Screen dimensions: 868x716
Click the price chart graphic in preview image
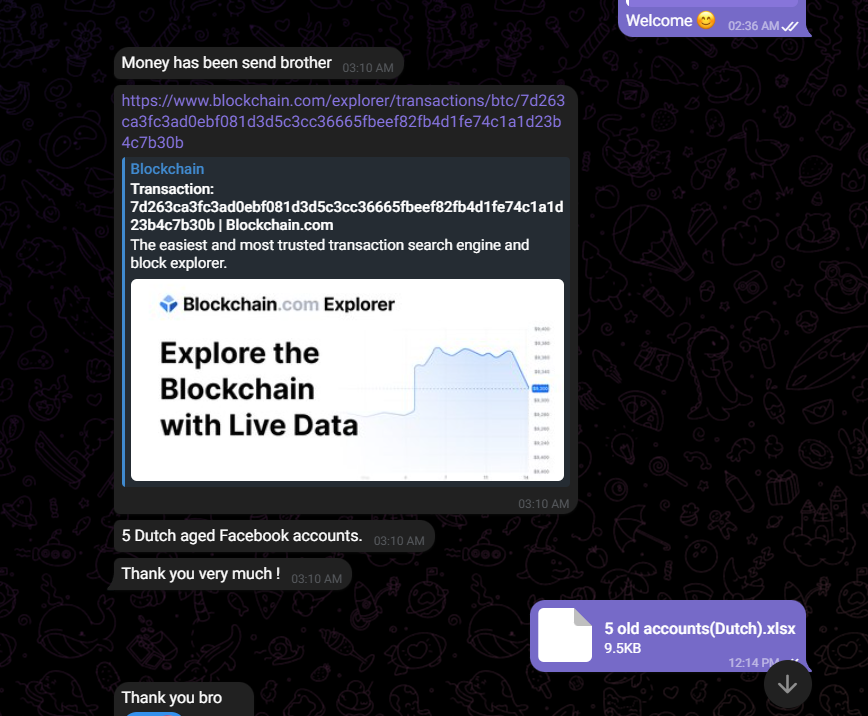click(448, 401)
